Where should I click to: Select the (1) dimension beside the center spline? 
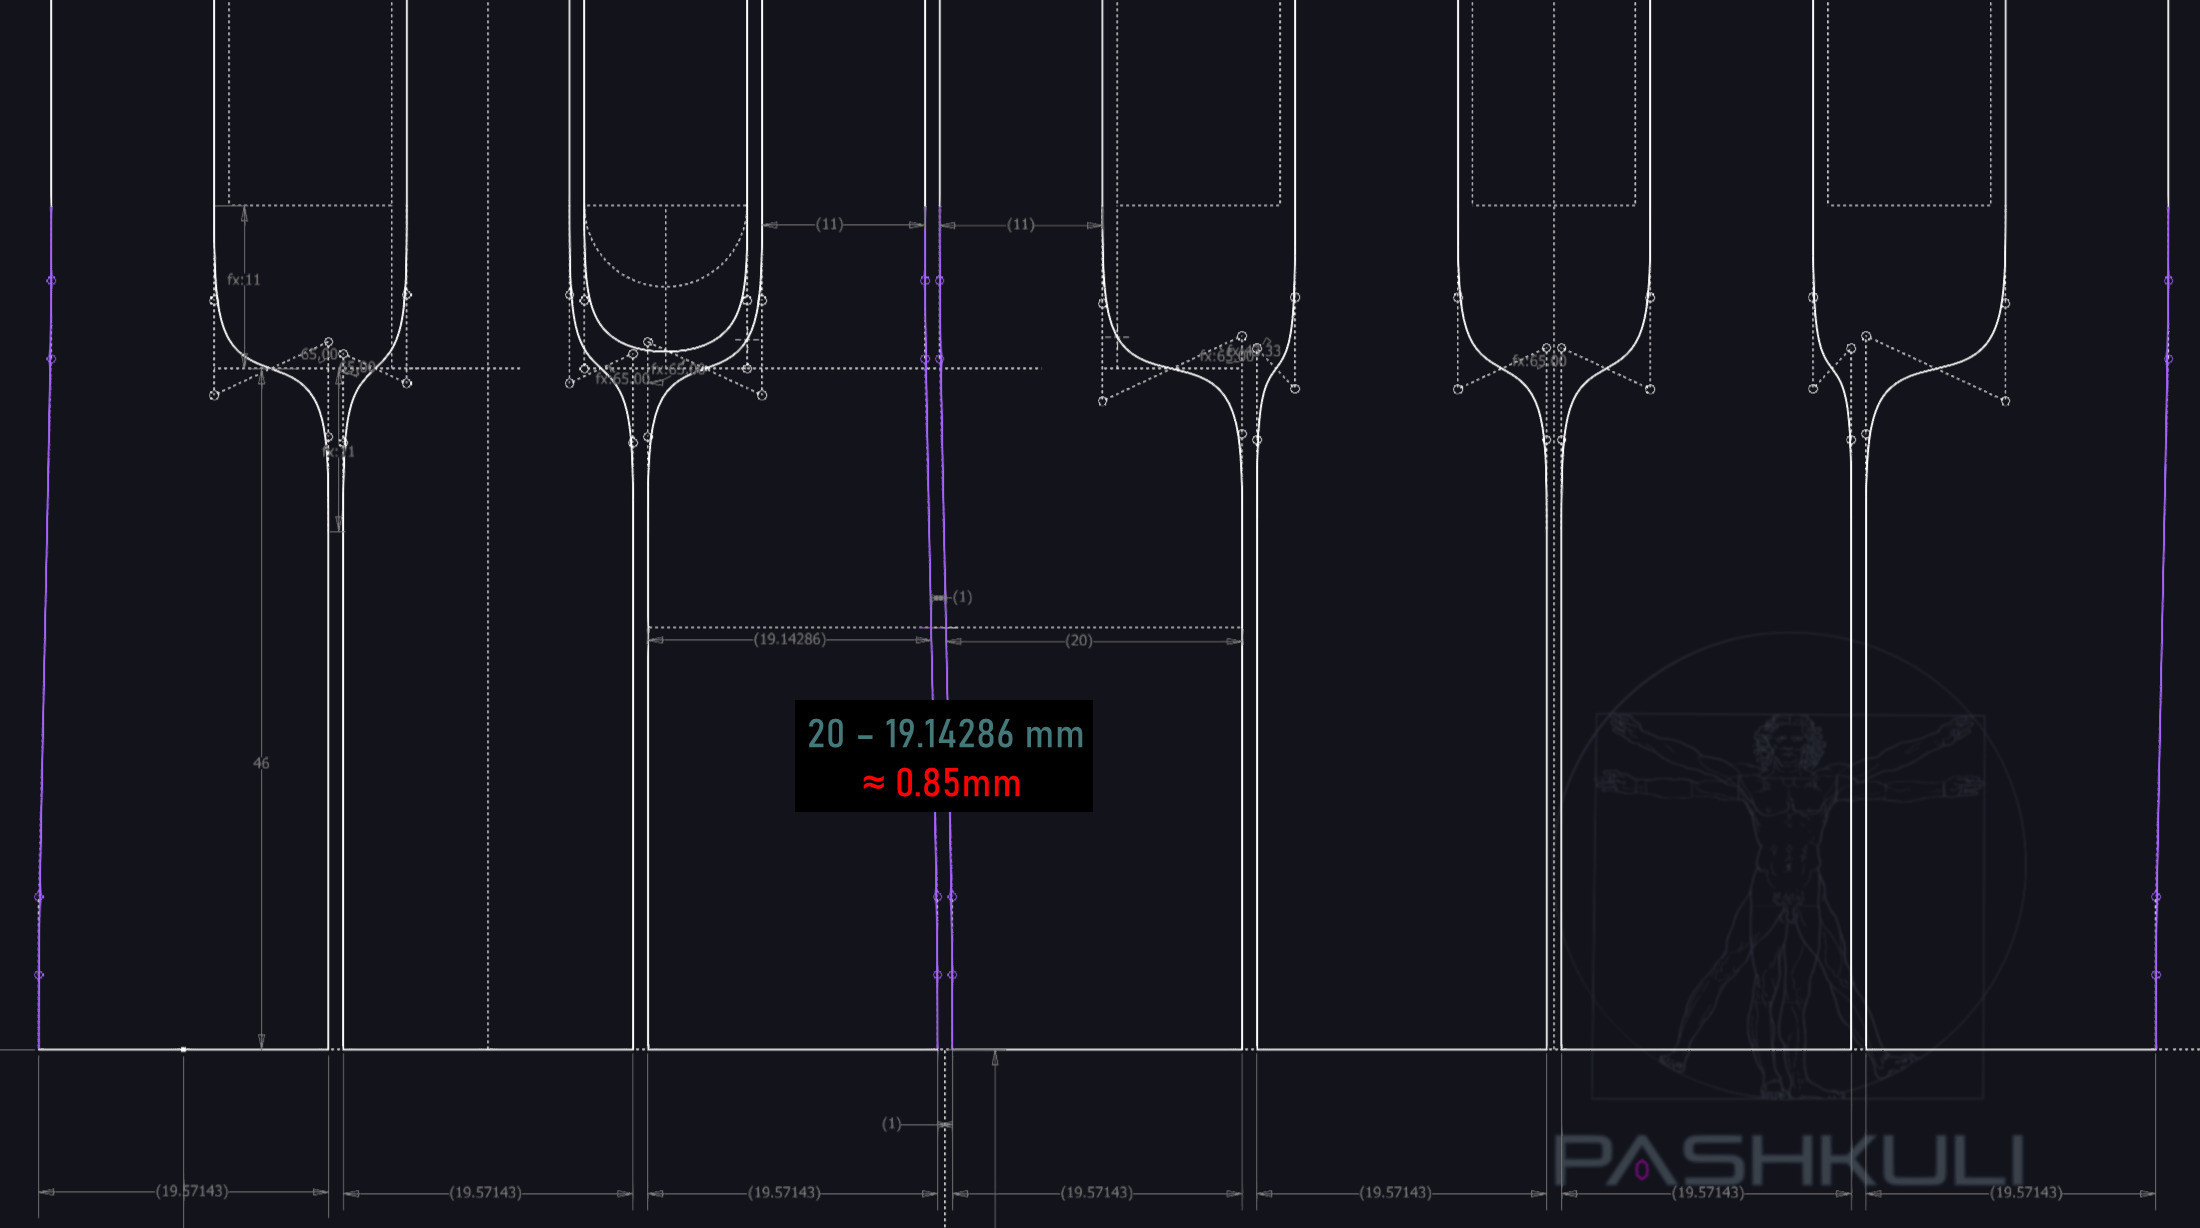[x=961, y=597]
